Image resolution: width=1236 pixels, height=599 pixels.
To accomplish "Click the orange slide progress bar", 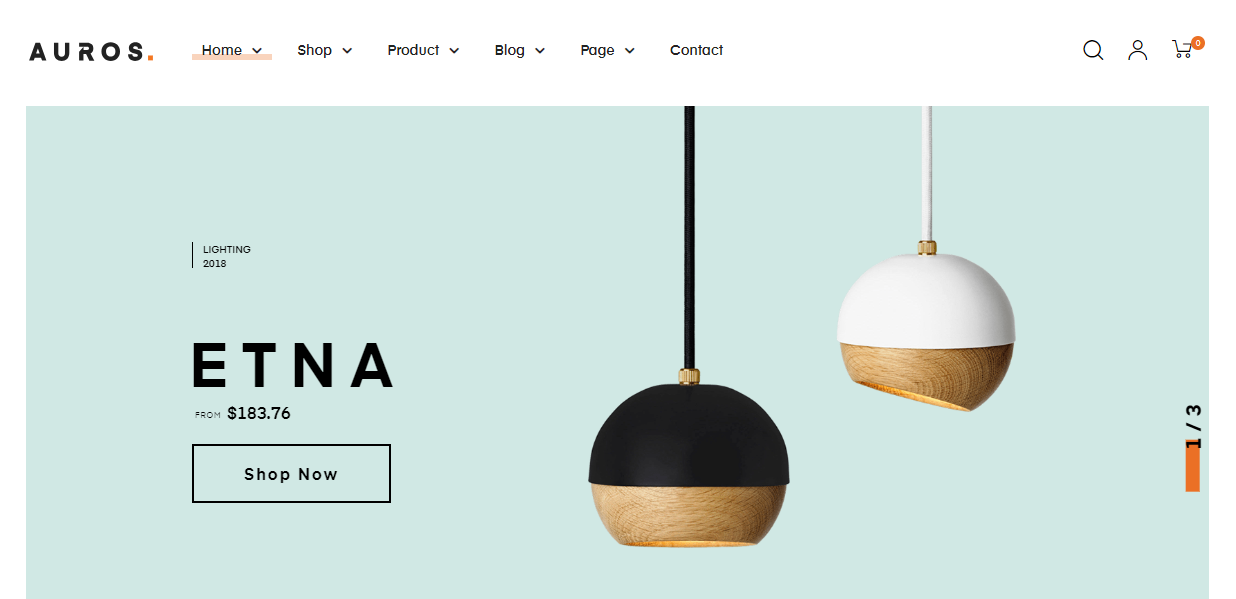I will click(x=1193, y=467).
